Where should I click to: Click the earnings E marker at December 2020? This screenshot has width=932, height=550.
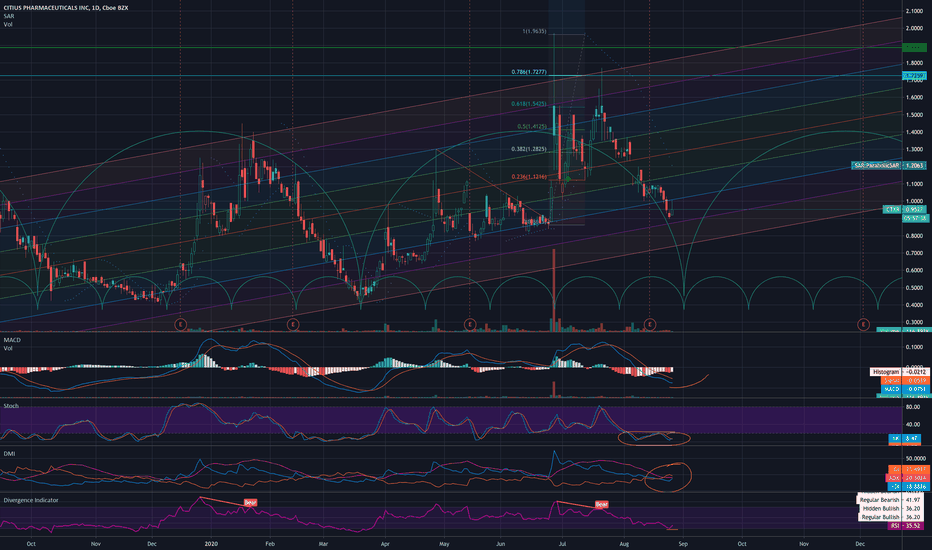click(x=863, y=324)
